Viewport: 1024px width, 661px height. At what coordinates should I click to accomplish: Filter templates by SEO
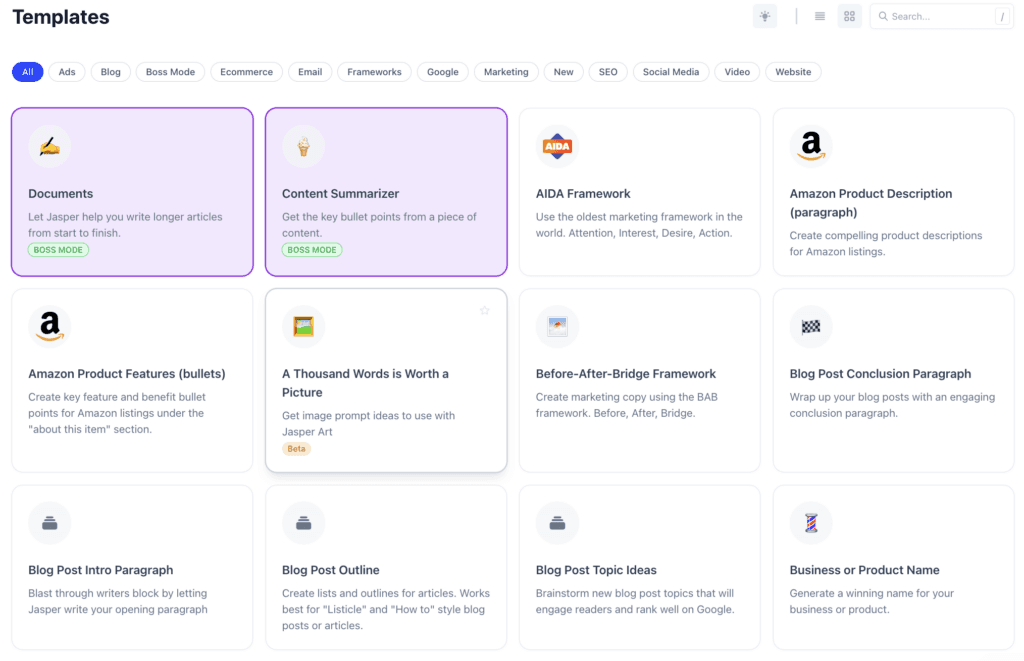[x=608, y=72]
